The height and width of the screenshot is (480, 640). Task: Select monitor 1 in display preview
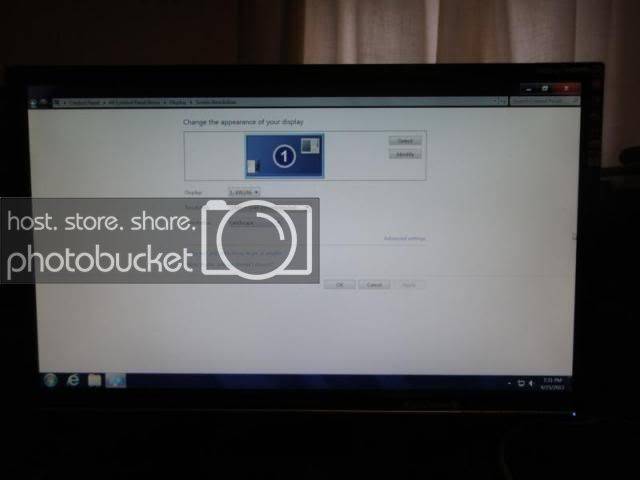click(284, 156)
